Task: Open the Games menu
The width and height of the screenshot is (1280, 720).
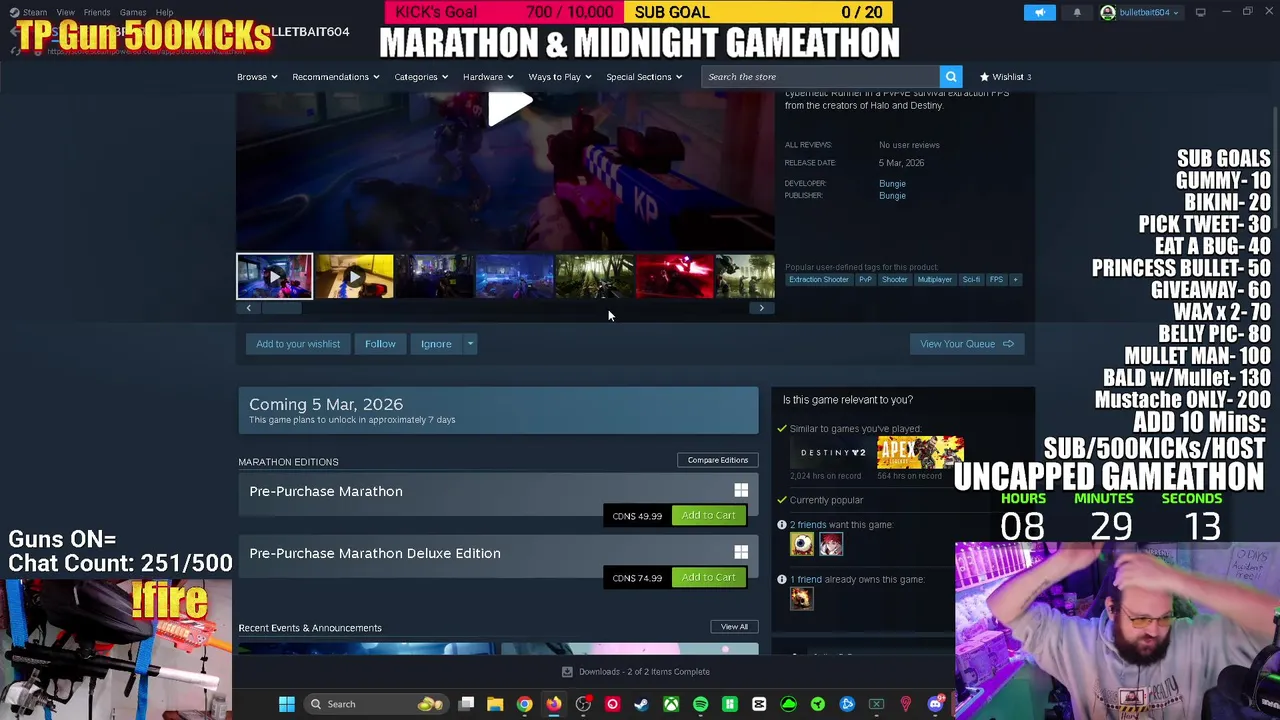Action: pyautogui.click(x=133, y=12)
